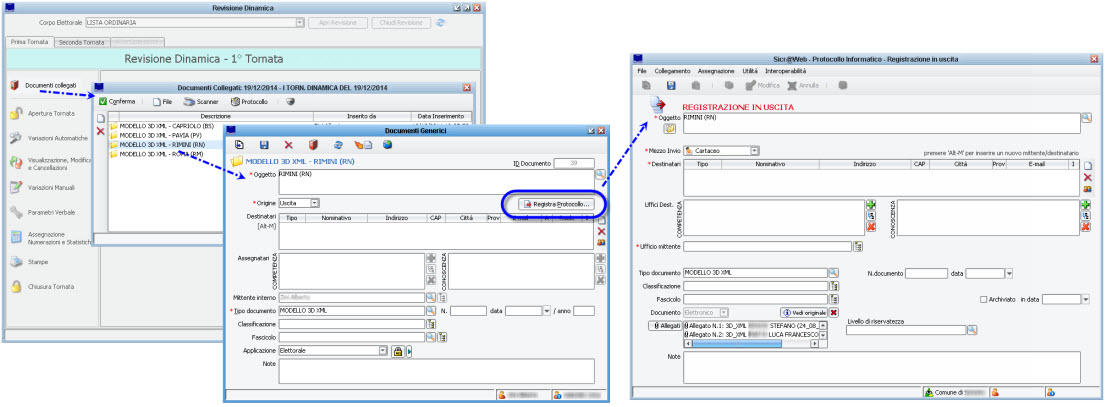Open Visualizzazione, Modifica e Cancellazioni
1113x407 pixels.
pyautogui.click(x=50, y=163)
